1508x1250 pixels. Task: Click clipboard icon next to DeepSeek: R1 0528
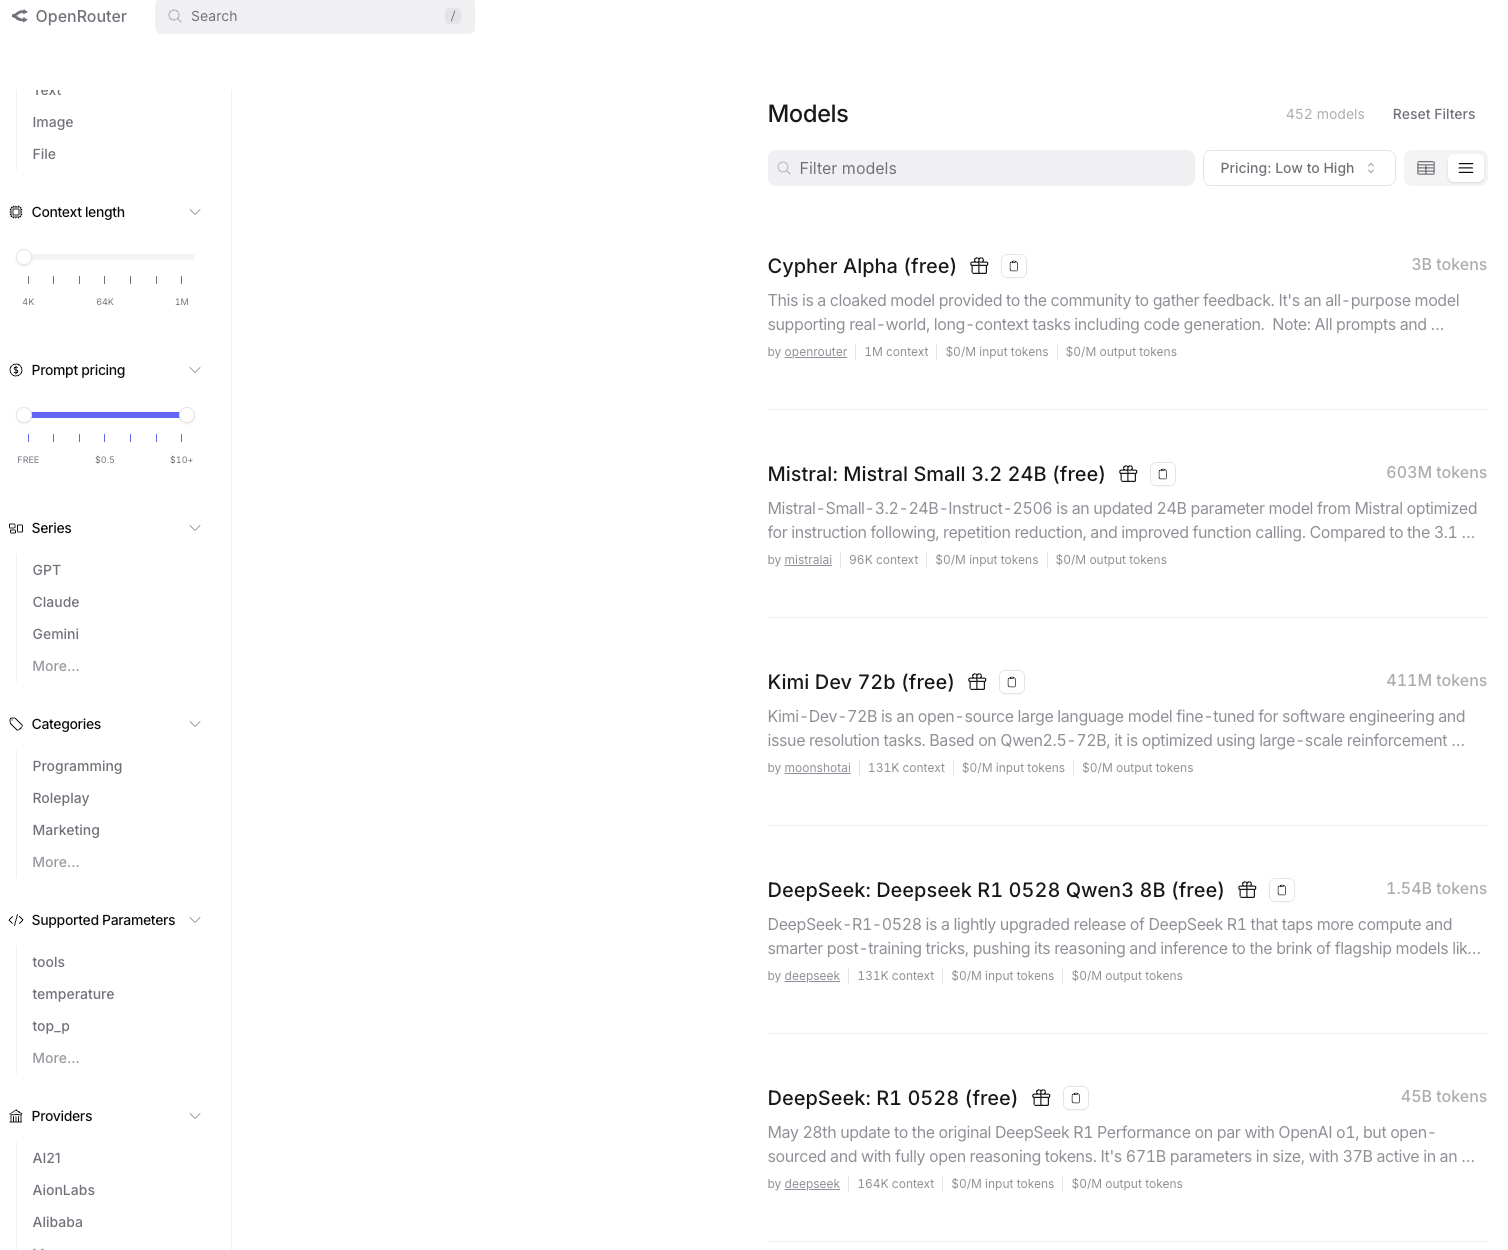[1076, 1098]
